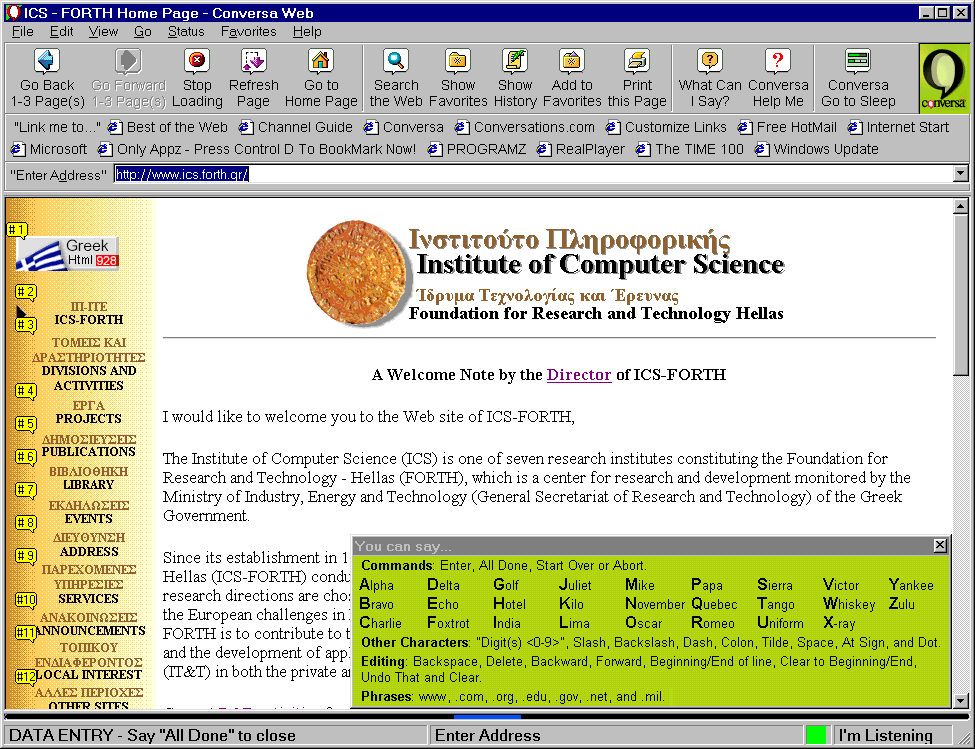Image resolution: width=975 pixels, height=749 pixels.
Task: Open the Free HotMail link
Action: [x=788, y=127]
